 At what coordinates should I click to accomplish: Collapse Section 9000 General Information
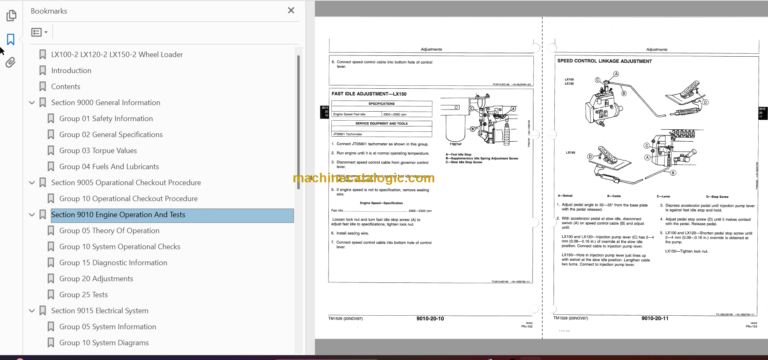tap(32, 103)
